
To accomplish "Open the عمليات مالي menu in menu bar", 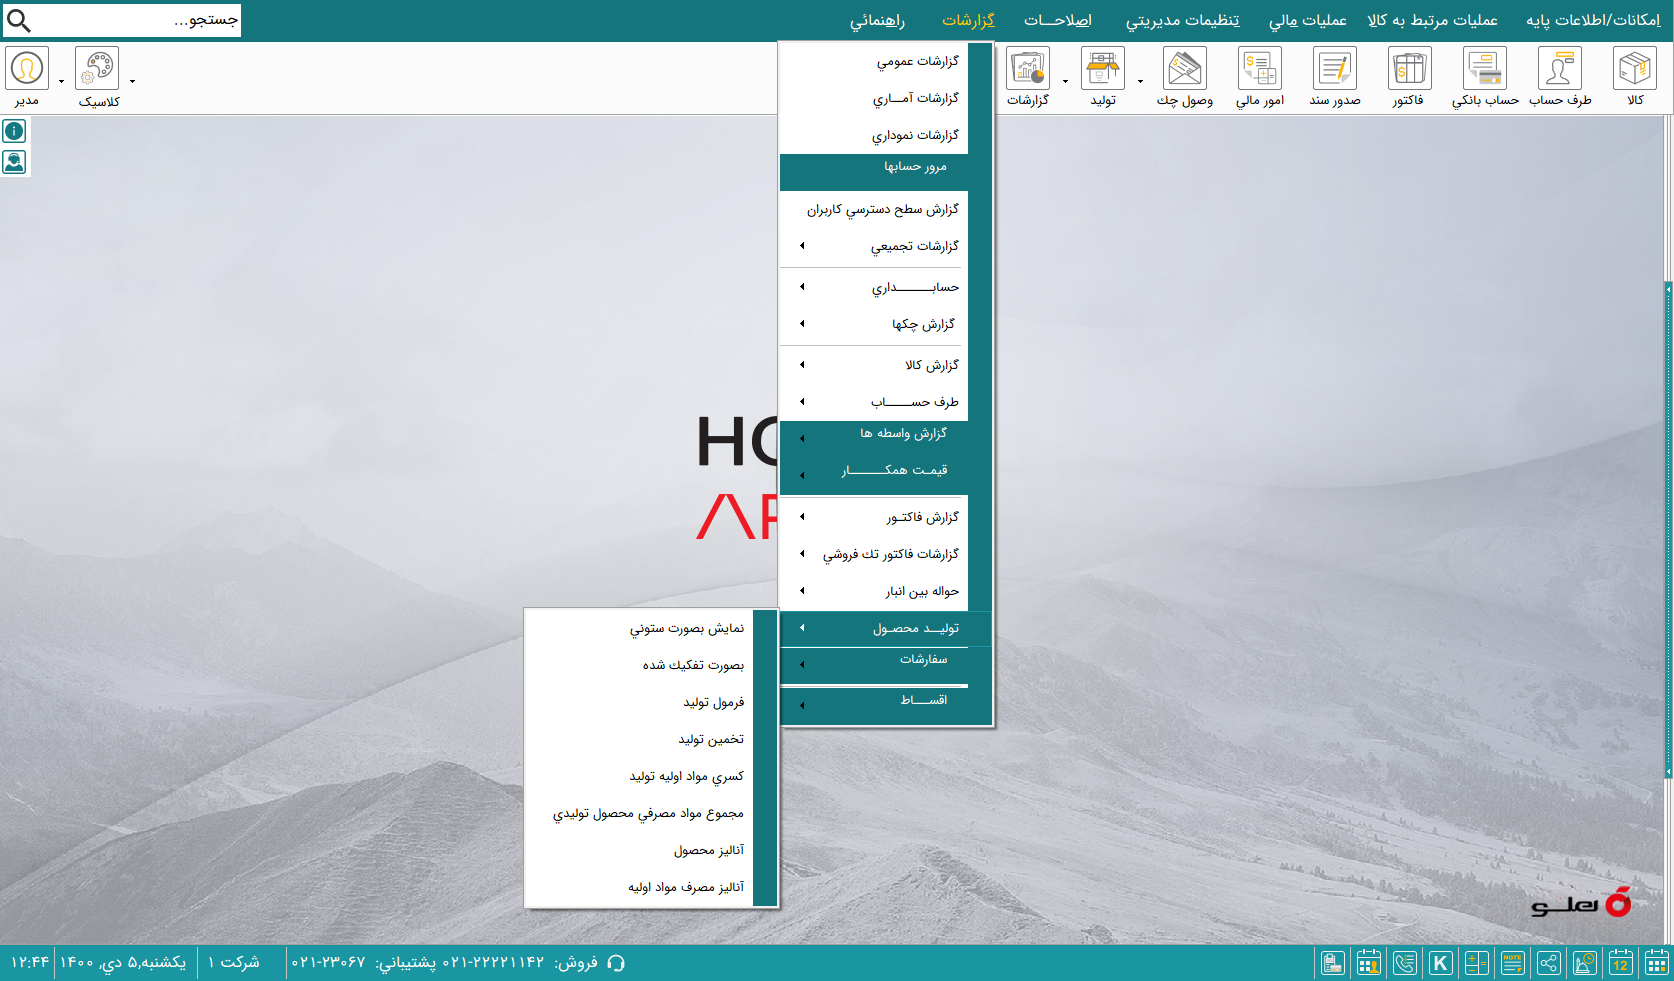I will click(1307, 20).
